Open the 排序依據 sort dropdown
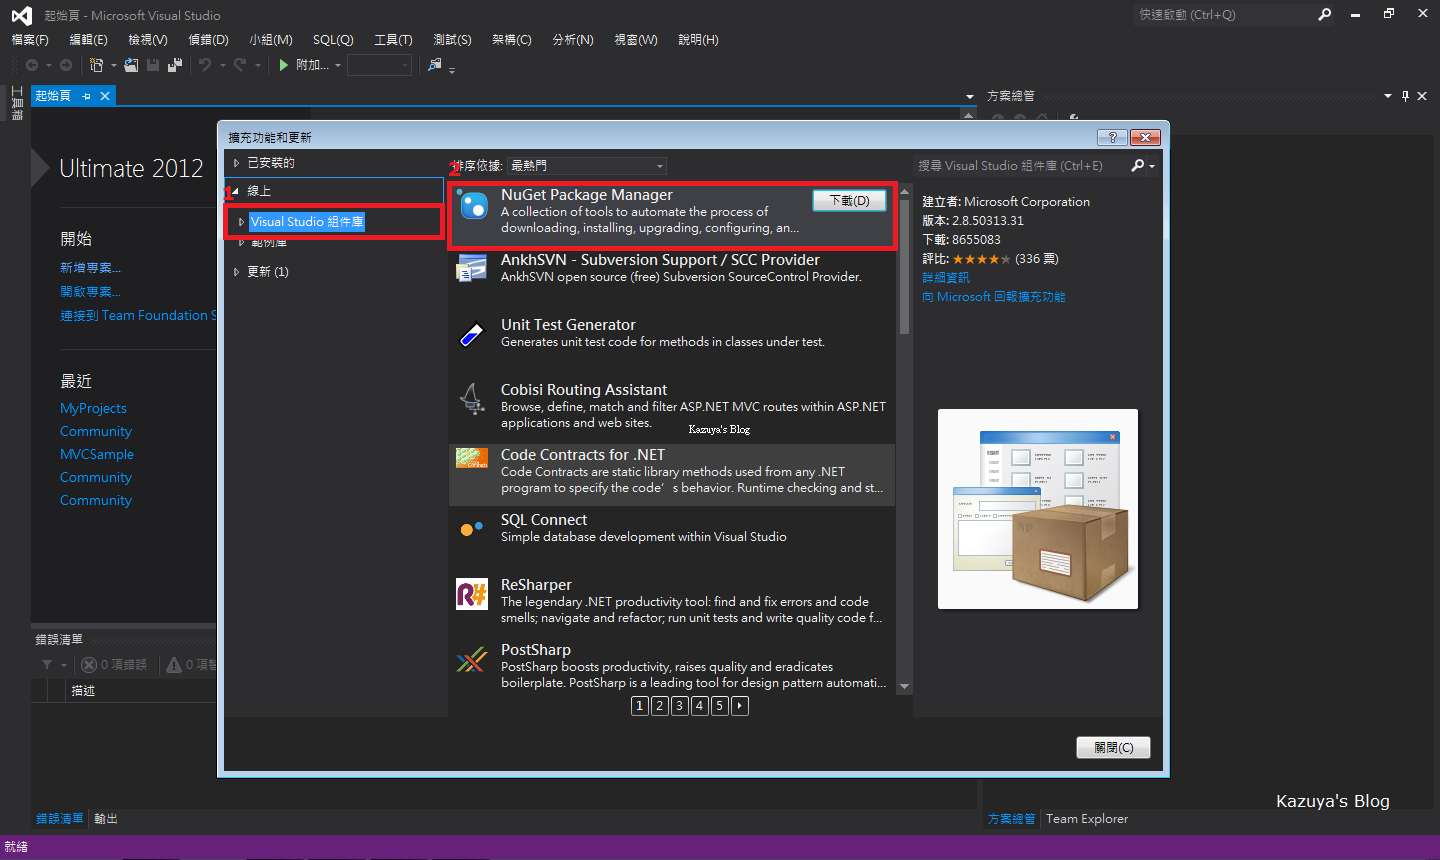 (x=587, y=166)
